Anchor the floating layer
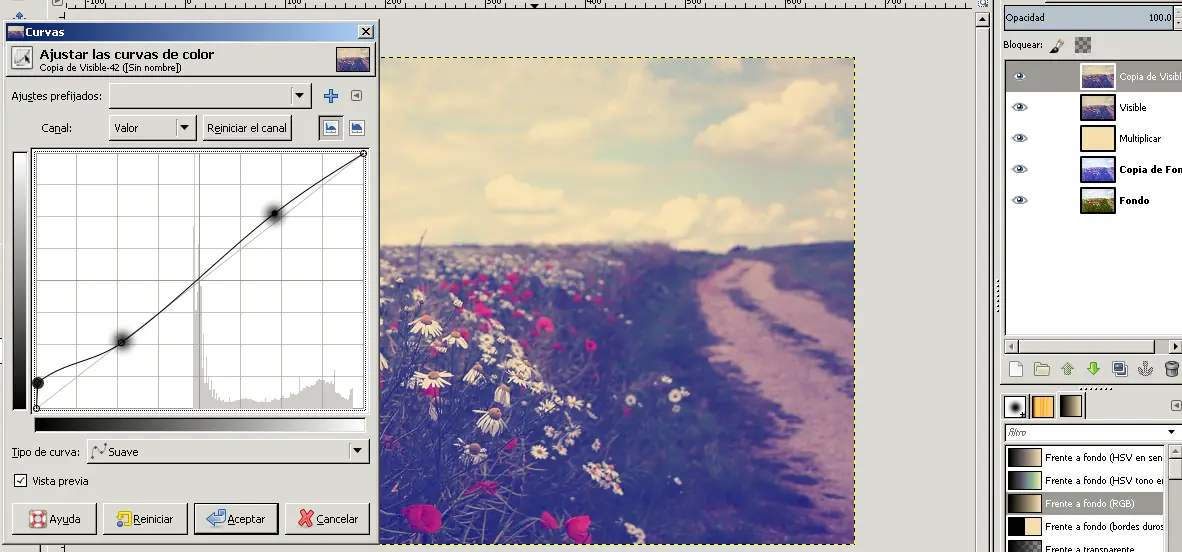The width and height of the screenshot is (1182, 552). pyautogui.click(x=1145, y=369)
